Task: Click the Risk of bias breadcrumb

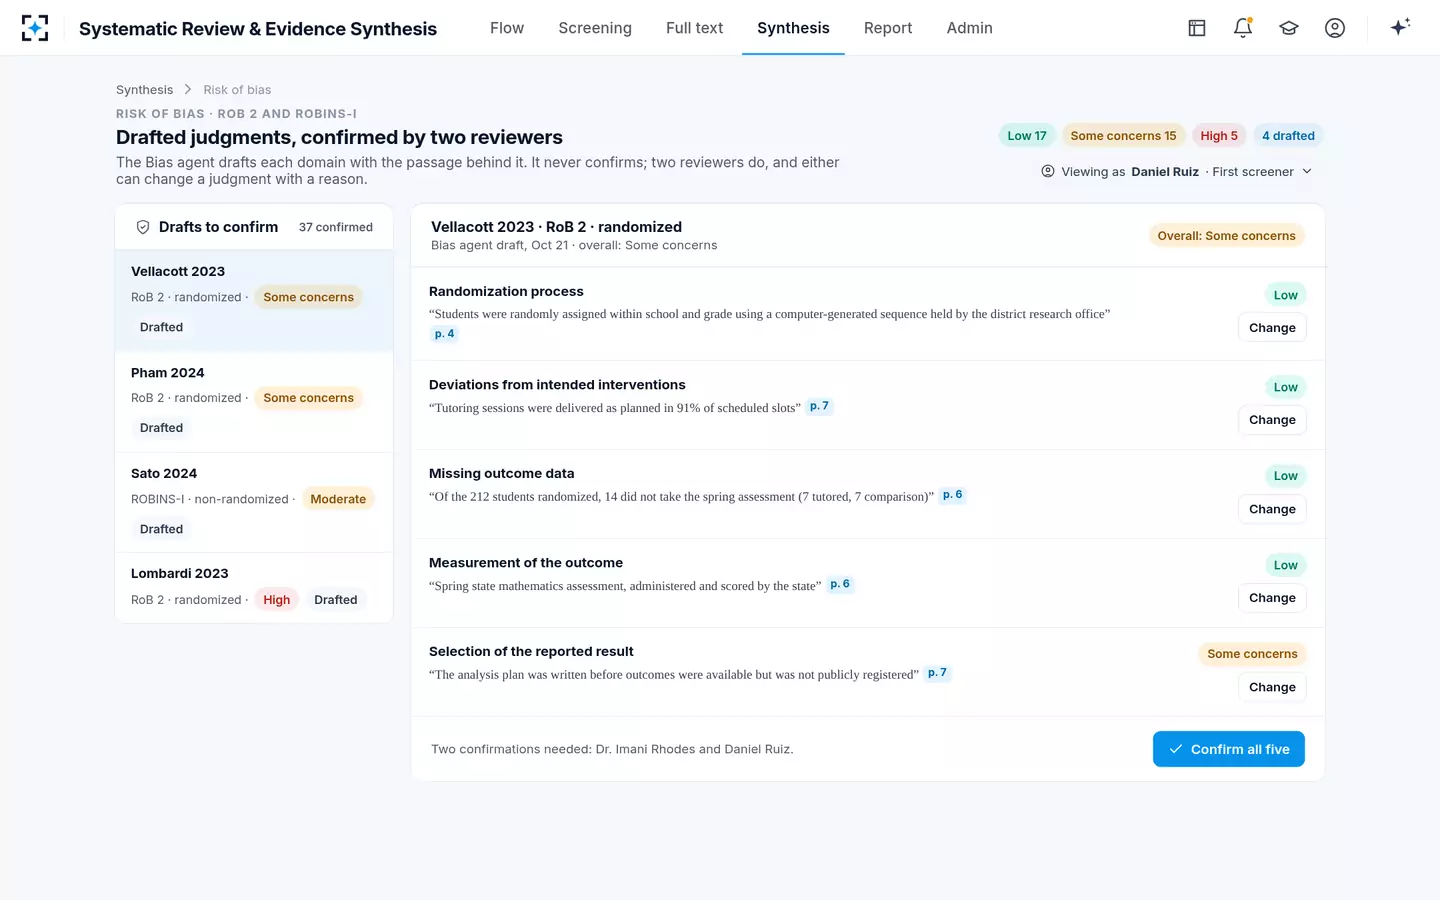Action: tap(237, 90)
